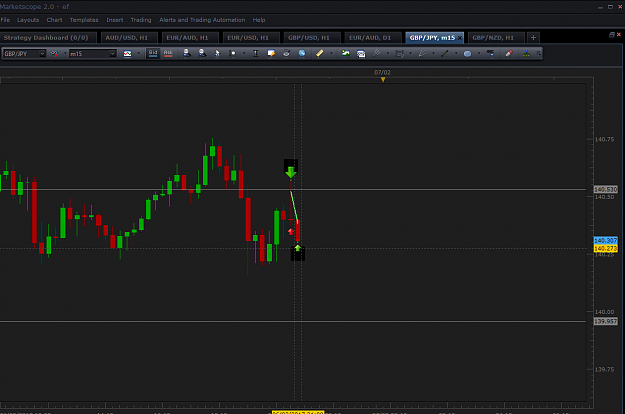The width and height of the screenshot is (625, 414).
Task: Expand the chart type dropdown arrow
Action: pyautogui.click(x=139, y=53)
